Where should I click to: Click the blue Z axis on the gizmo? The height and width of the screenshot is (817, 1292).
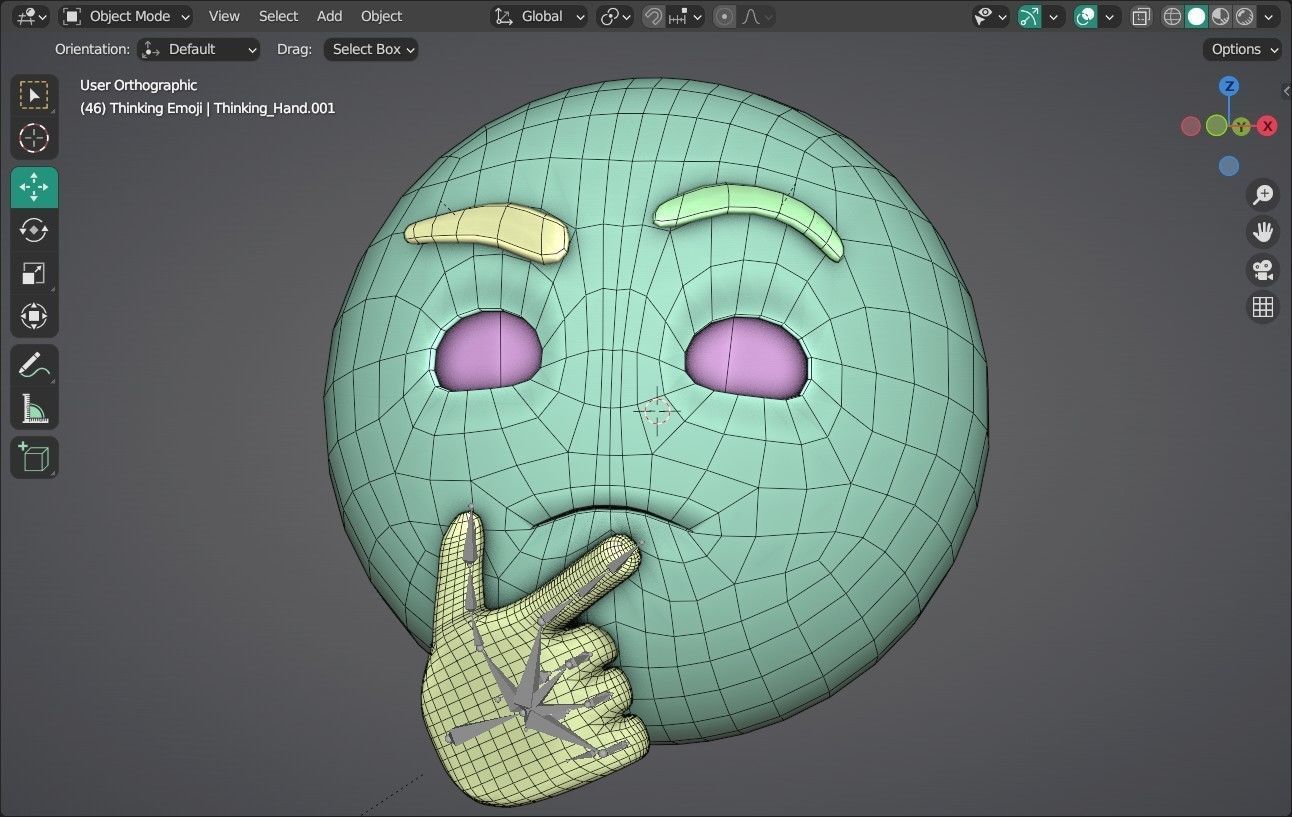coord(1229,86)
